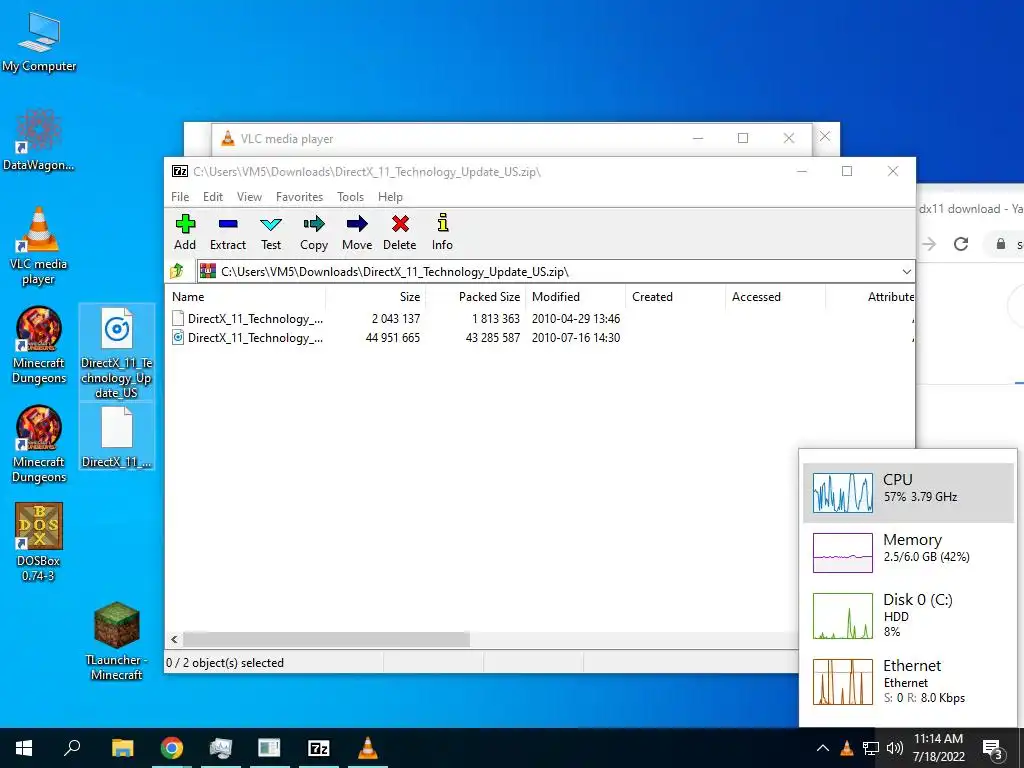Screen dimensions: 1024x768
Task: Click the Test toolbar icon
Action: coord(271,232)
